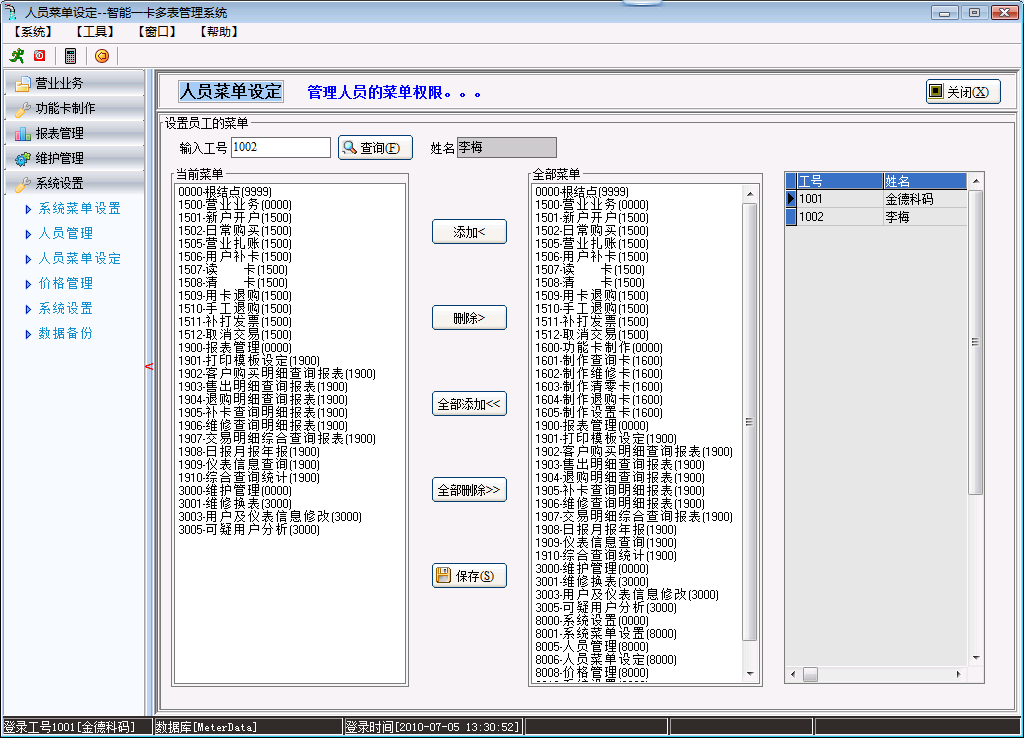
Task: Open 人员管理 in the sidebar tree
Action: [65, 233]
